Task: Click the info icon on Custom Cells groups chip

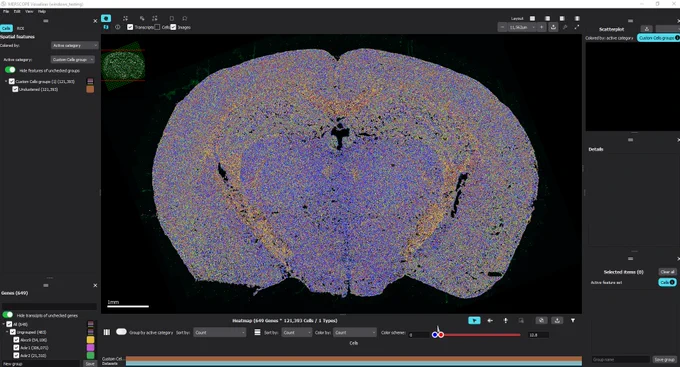Action: tap(677, 38)
